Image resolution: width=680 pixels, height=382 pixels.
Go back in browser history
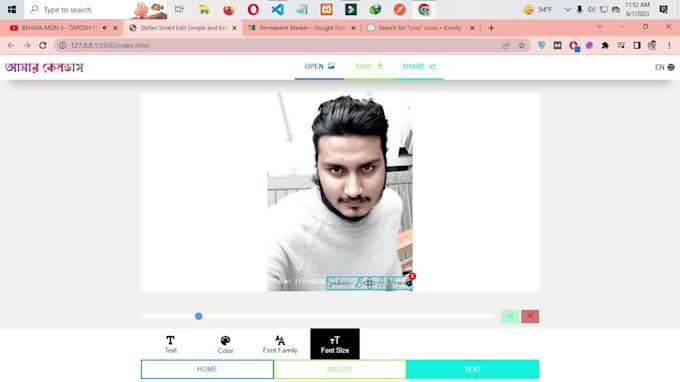tap(11, 45)
